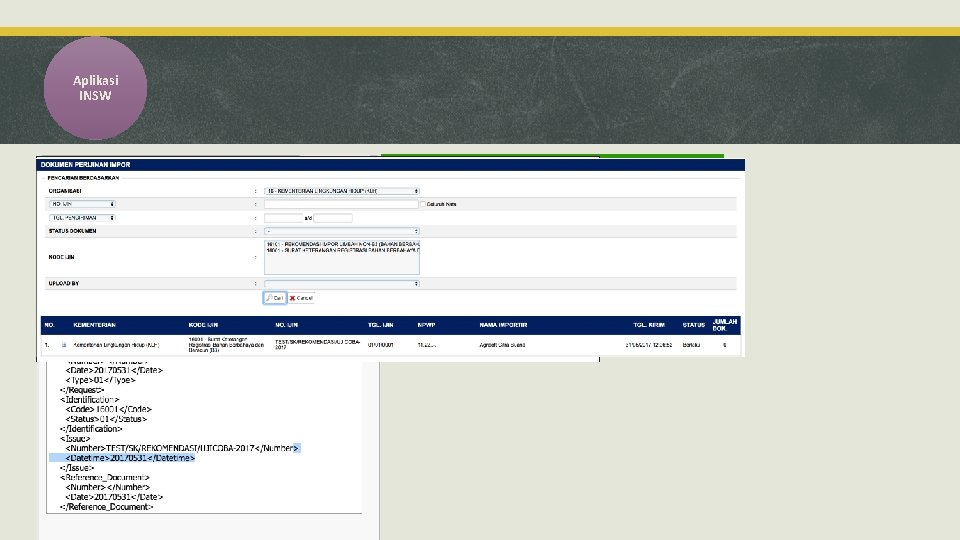This screenshot has width=960, height=540.
Task: Select 16101 Rekomendasi Impor Limbah in Kode Ijin list
Action: click(342, 244)
